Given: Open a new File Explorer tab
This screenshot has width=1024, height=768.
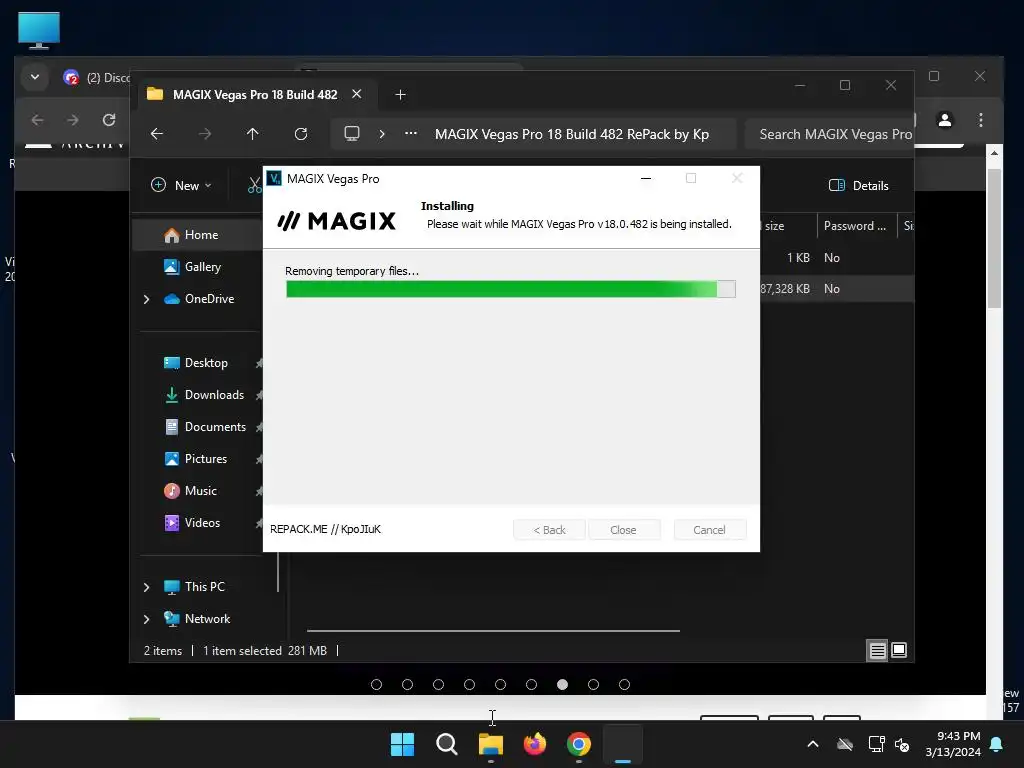Looking at the screenshot, I should (400, 95).
